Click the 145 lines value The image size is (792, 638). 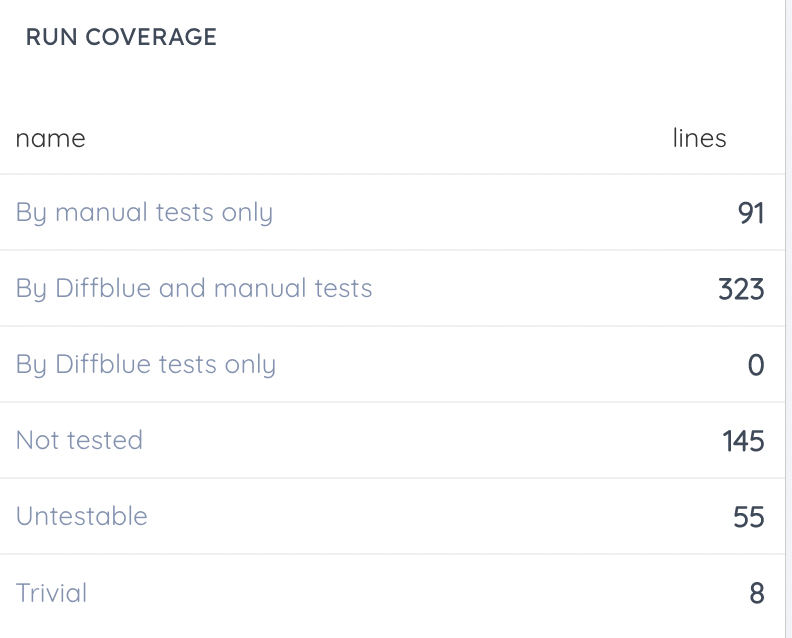(743, 441)
